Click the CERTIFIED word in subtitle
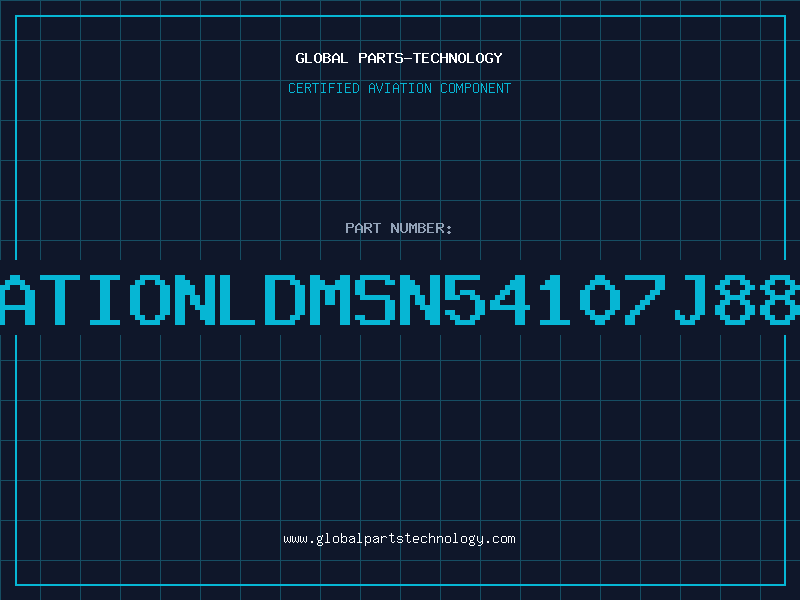This screenshot has width=800, height=600. pos(323,88)
